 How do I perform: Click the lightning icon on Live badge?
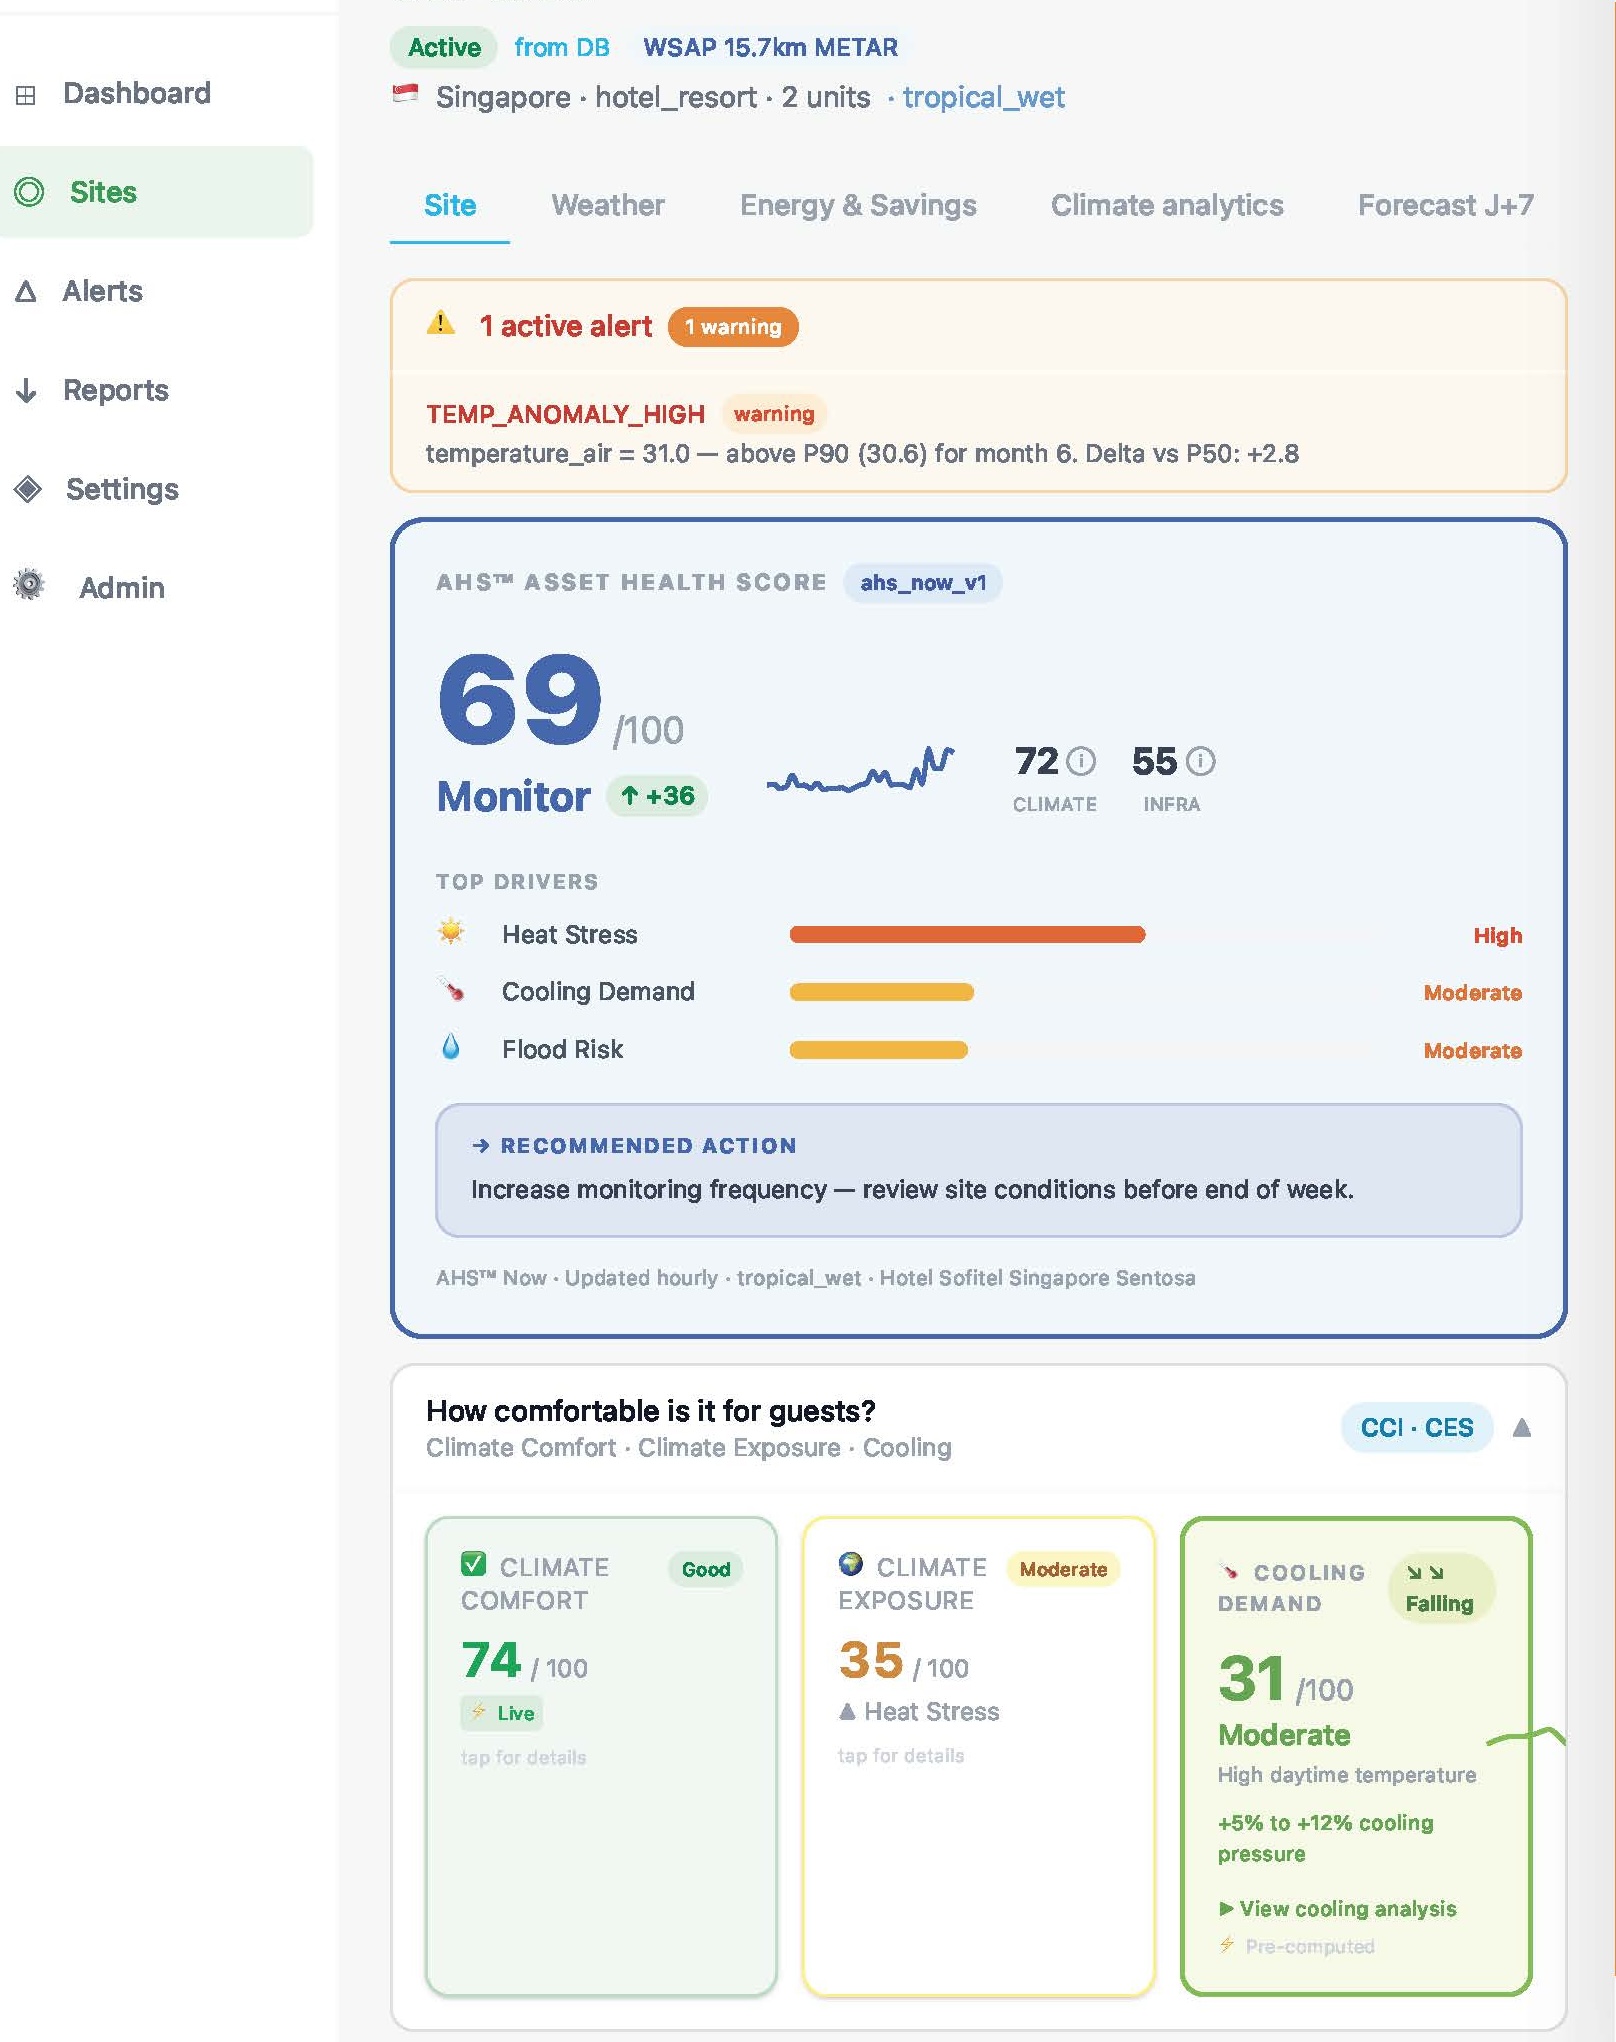tap(479, 1711)
